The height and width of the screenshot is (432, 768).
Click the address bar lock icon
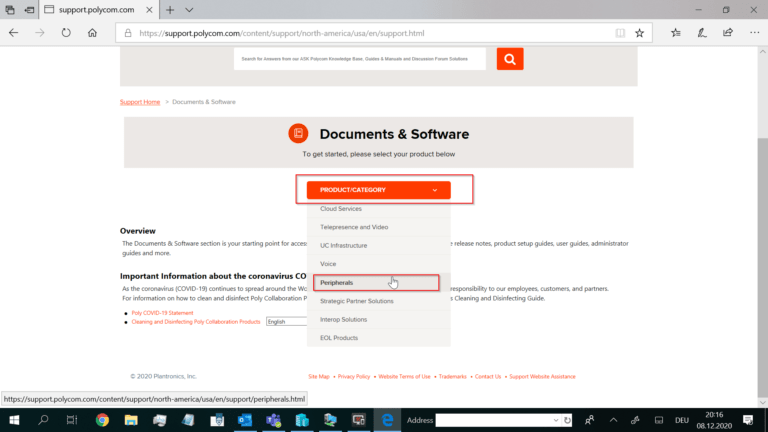(128, 33)
